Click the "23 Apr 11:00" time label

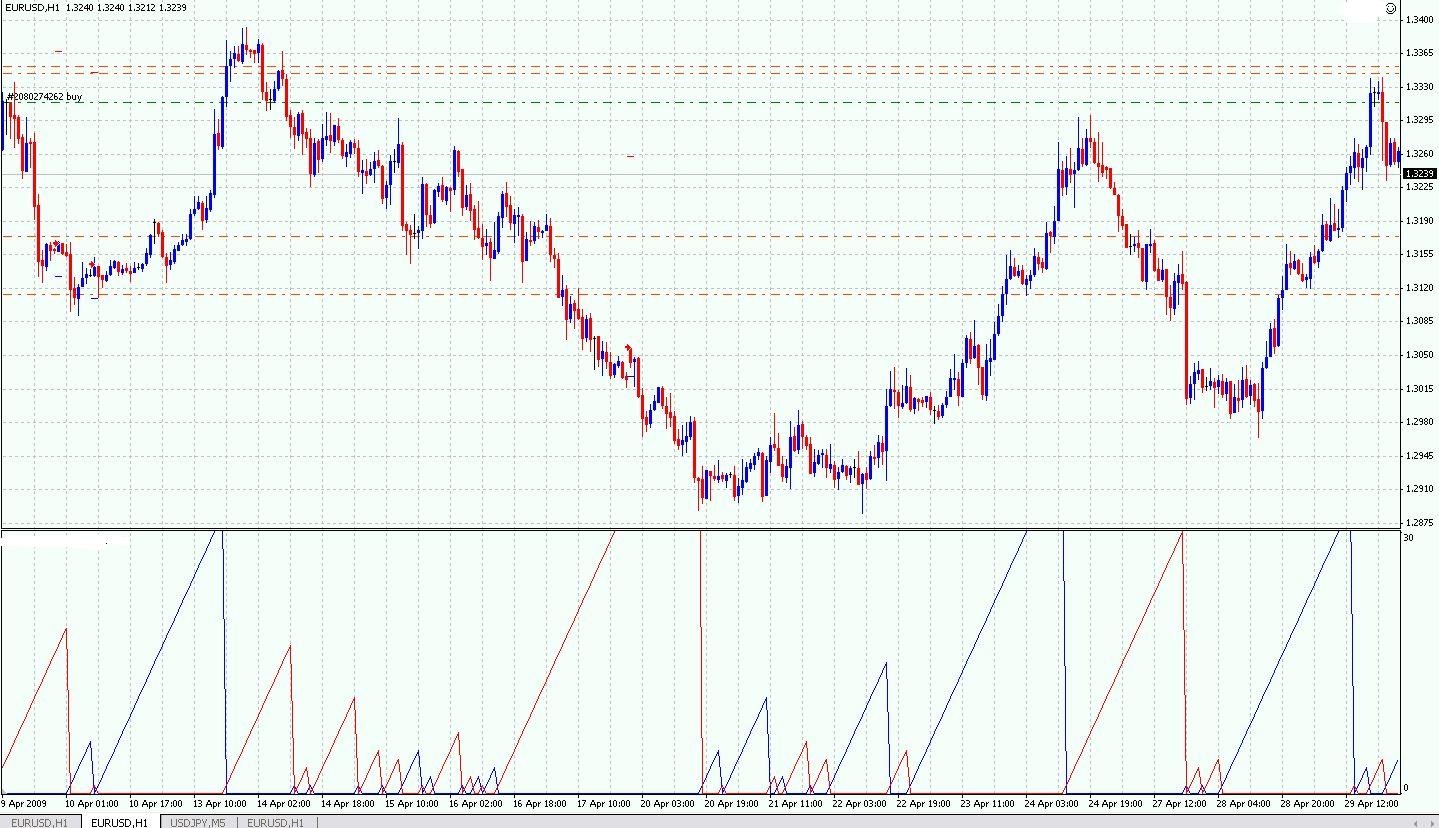click(988, 803)
